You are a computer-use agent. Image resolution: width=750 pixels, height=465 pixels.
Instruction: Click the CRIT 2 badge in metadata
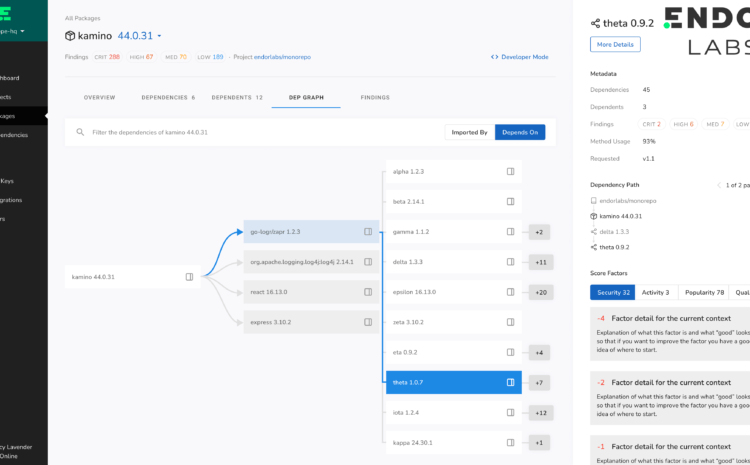[x=651, y=124]
